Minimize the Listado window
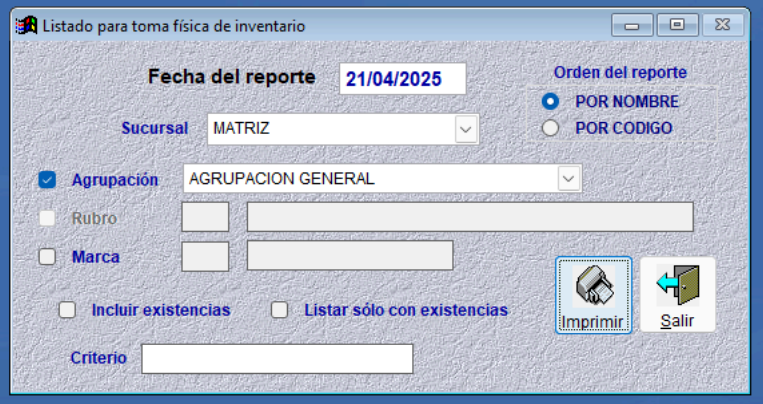 (x=632, y=25)
